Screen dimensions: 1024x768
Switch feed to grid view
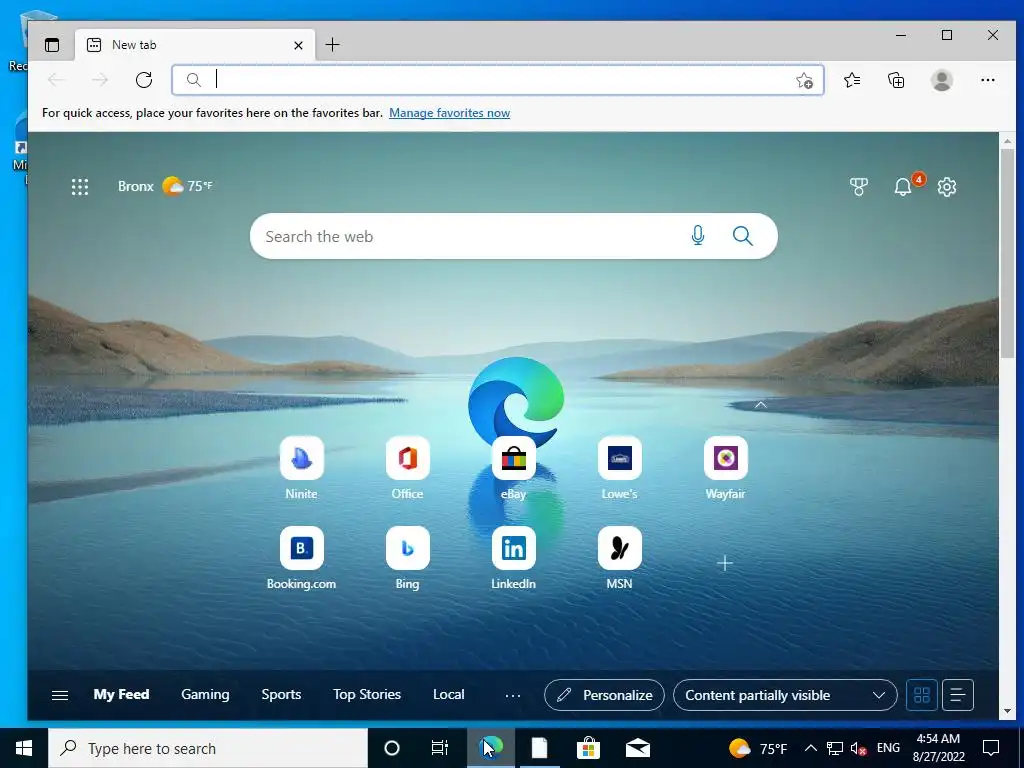922,695
